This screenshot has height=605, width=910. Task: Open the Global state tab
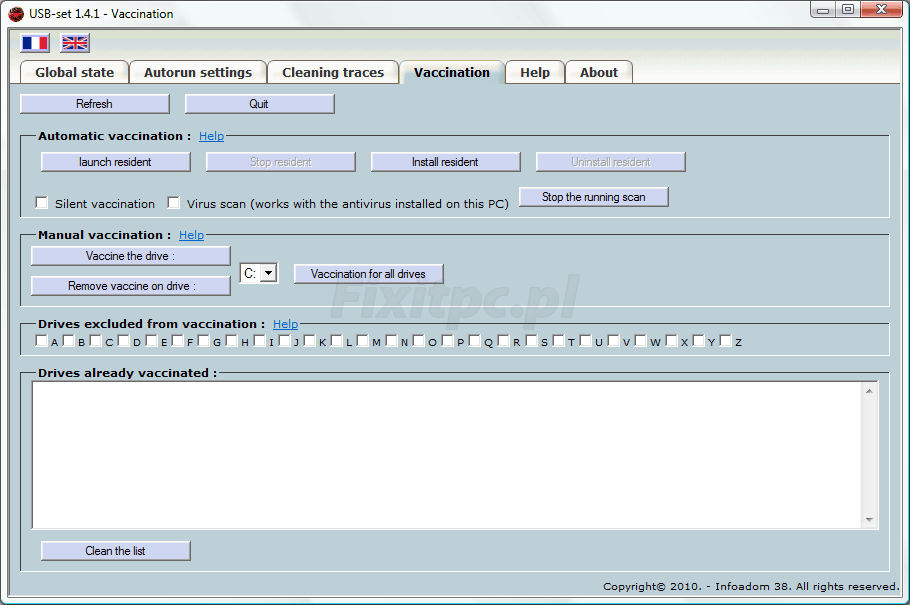pyautogui.click(x=74, y=73)
